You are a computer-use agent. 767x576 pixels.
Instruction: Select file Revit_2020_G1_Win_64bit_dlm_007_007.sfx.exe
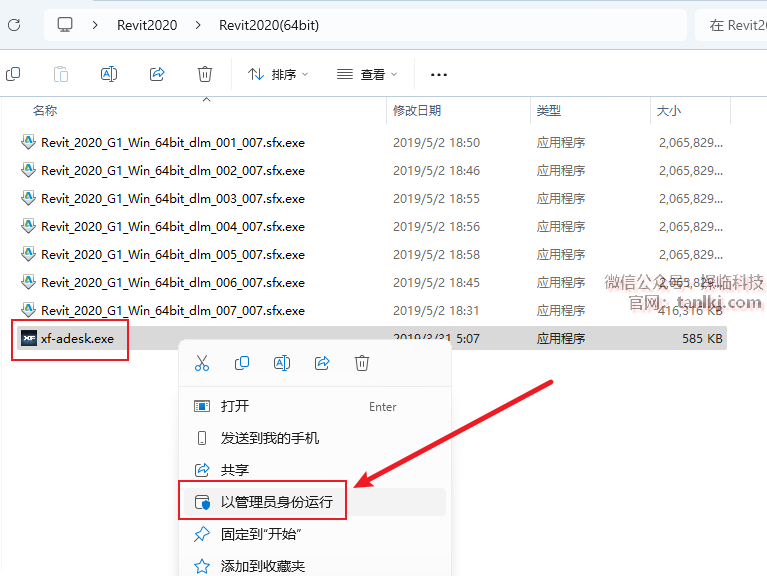(173, 310)
